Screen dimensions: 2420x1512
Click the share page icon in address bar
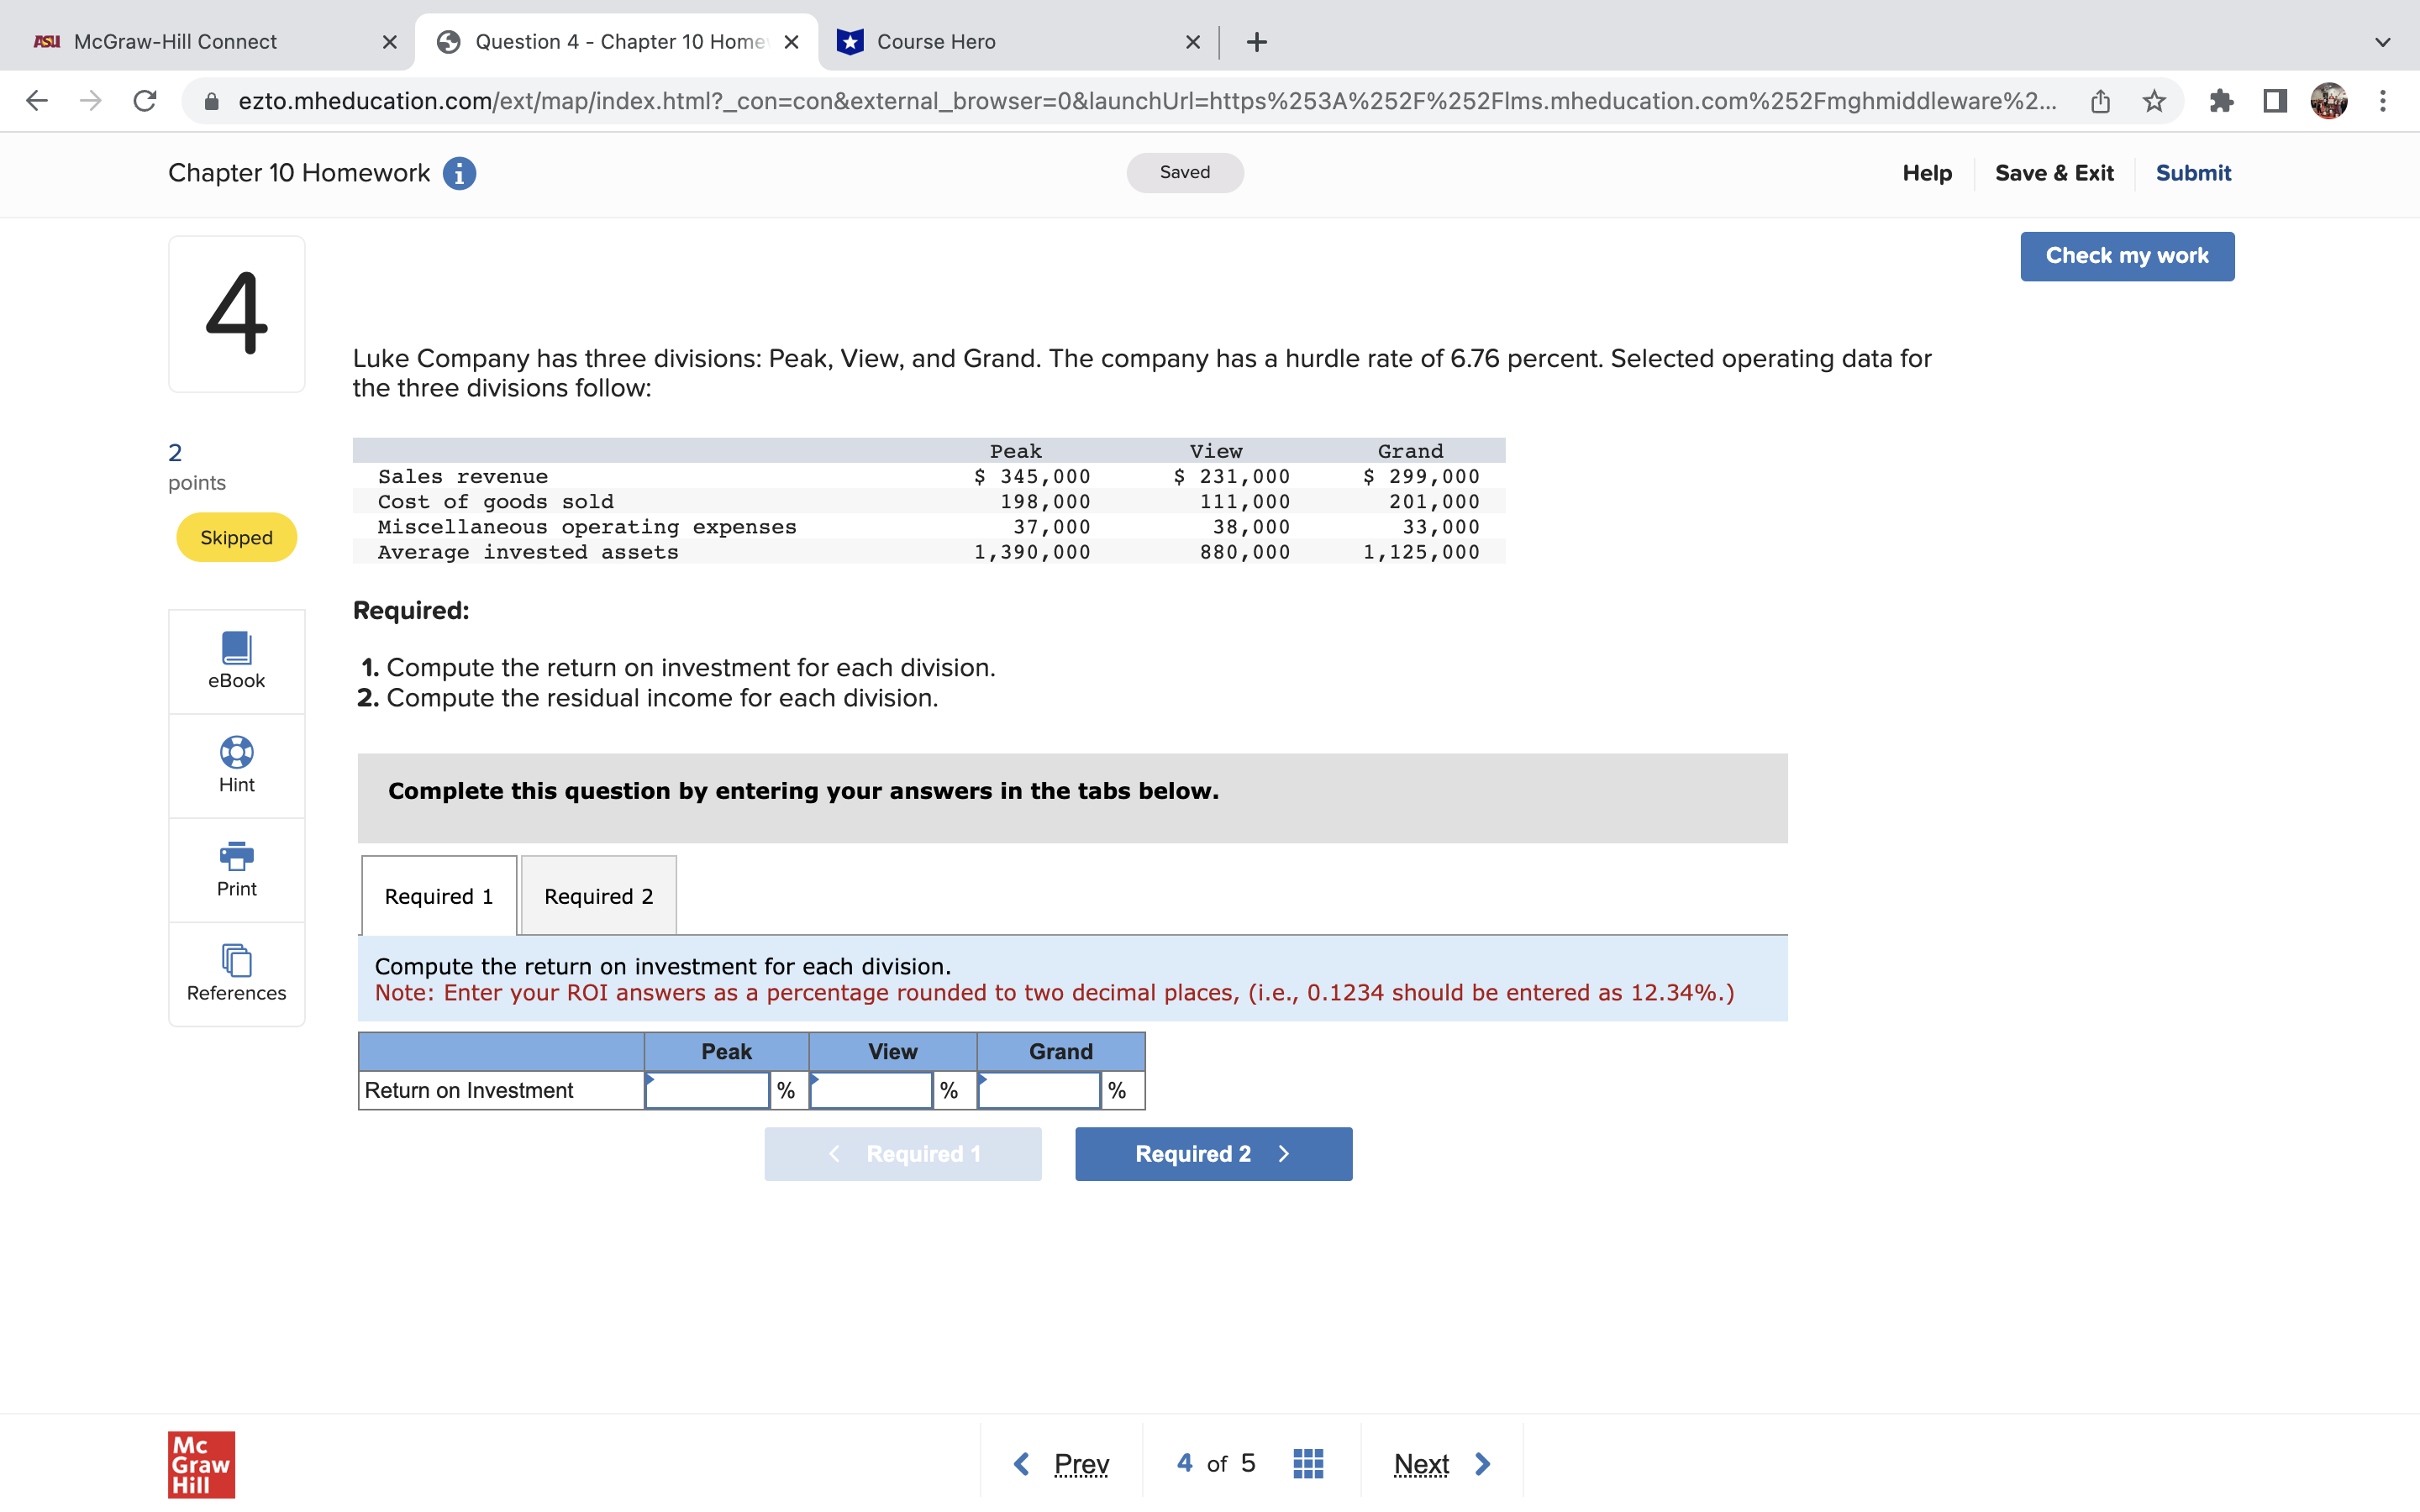point(2100,101)
